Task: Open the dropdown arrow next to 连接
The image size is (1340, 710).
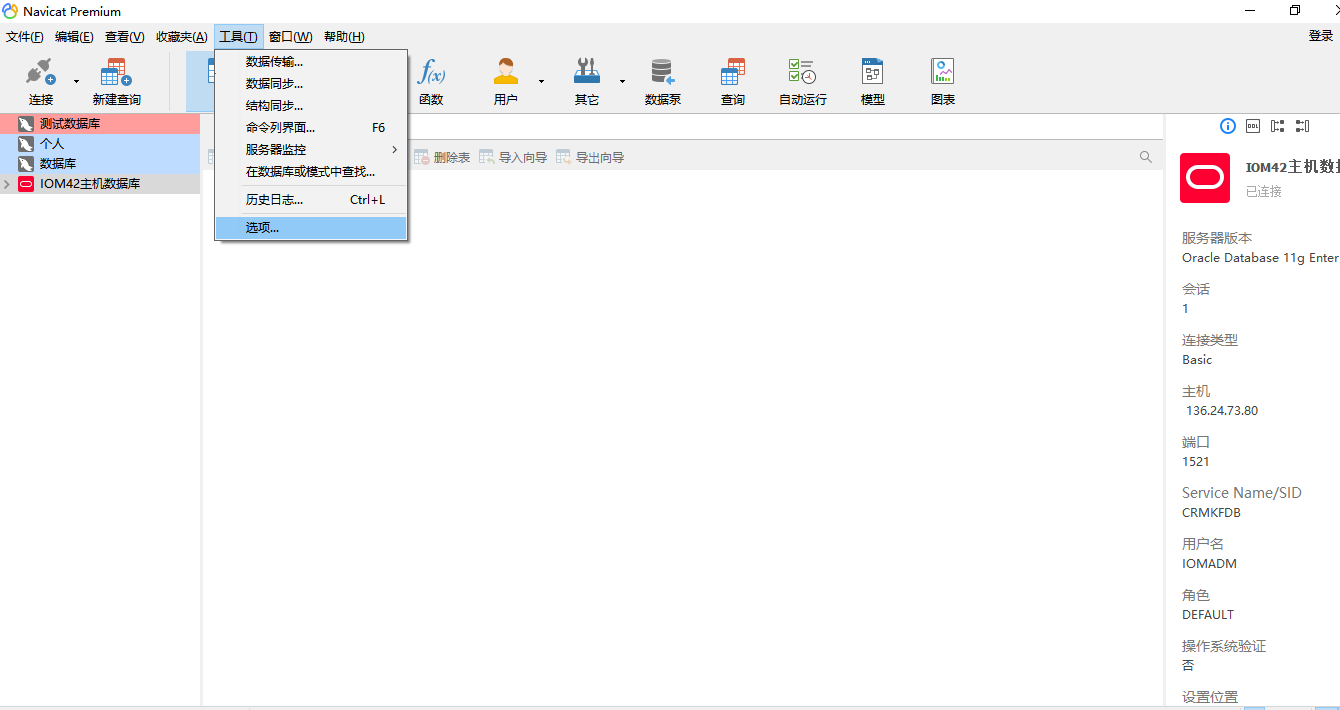Action: pos(75,80)
